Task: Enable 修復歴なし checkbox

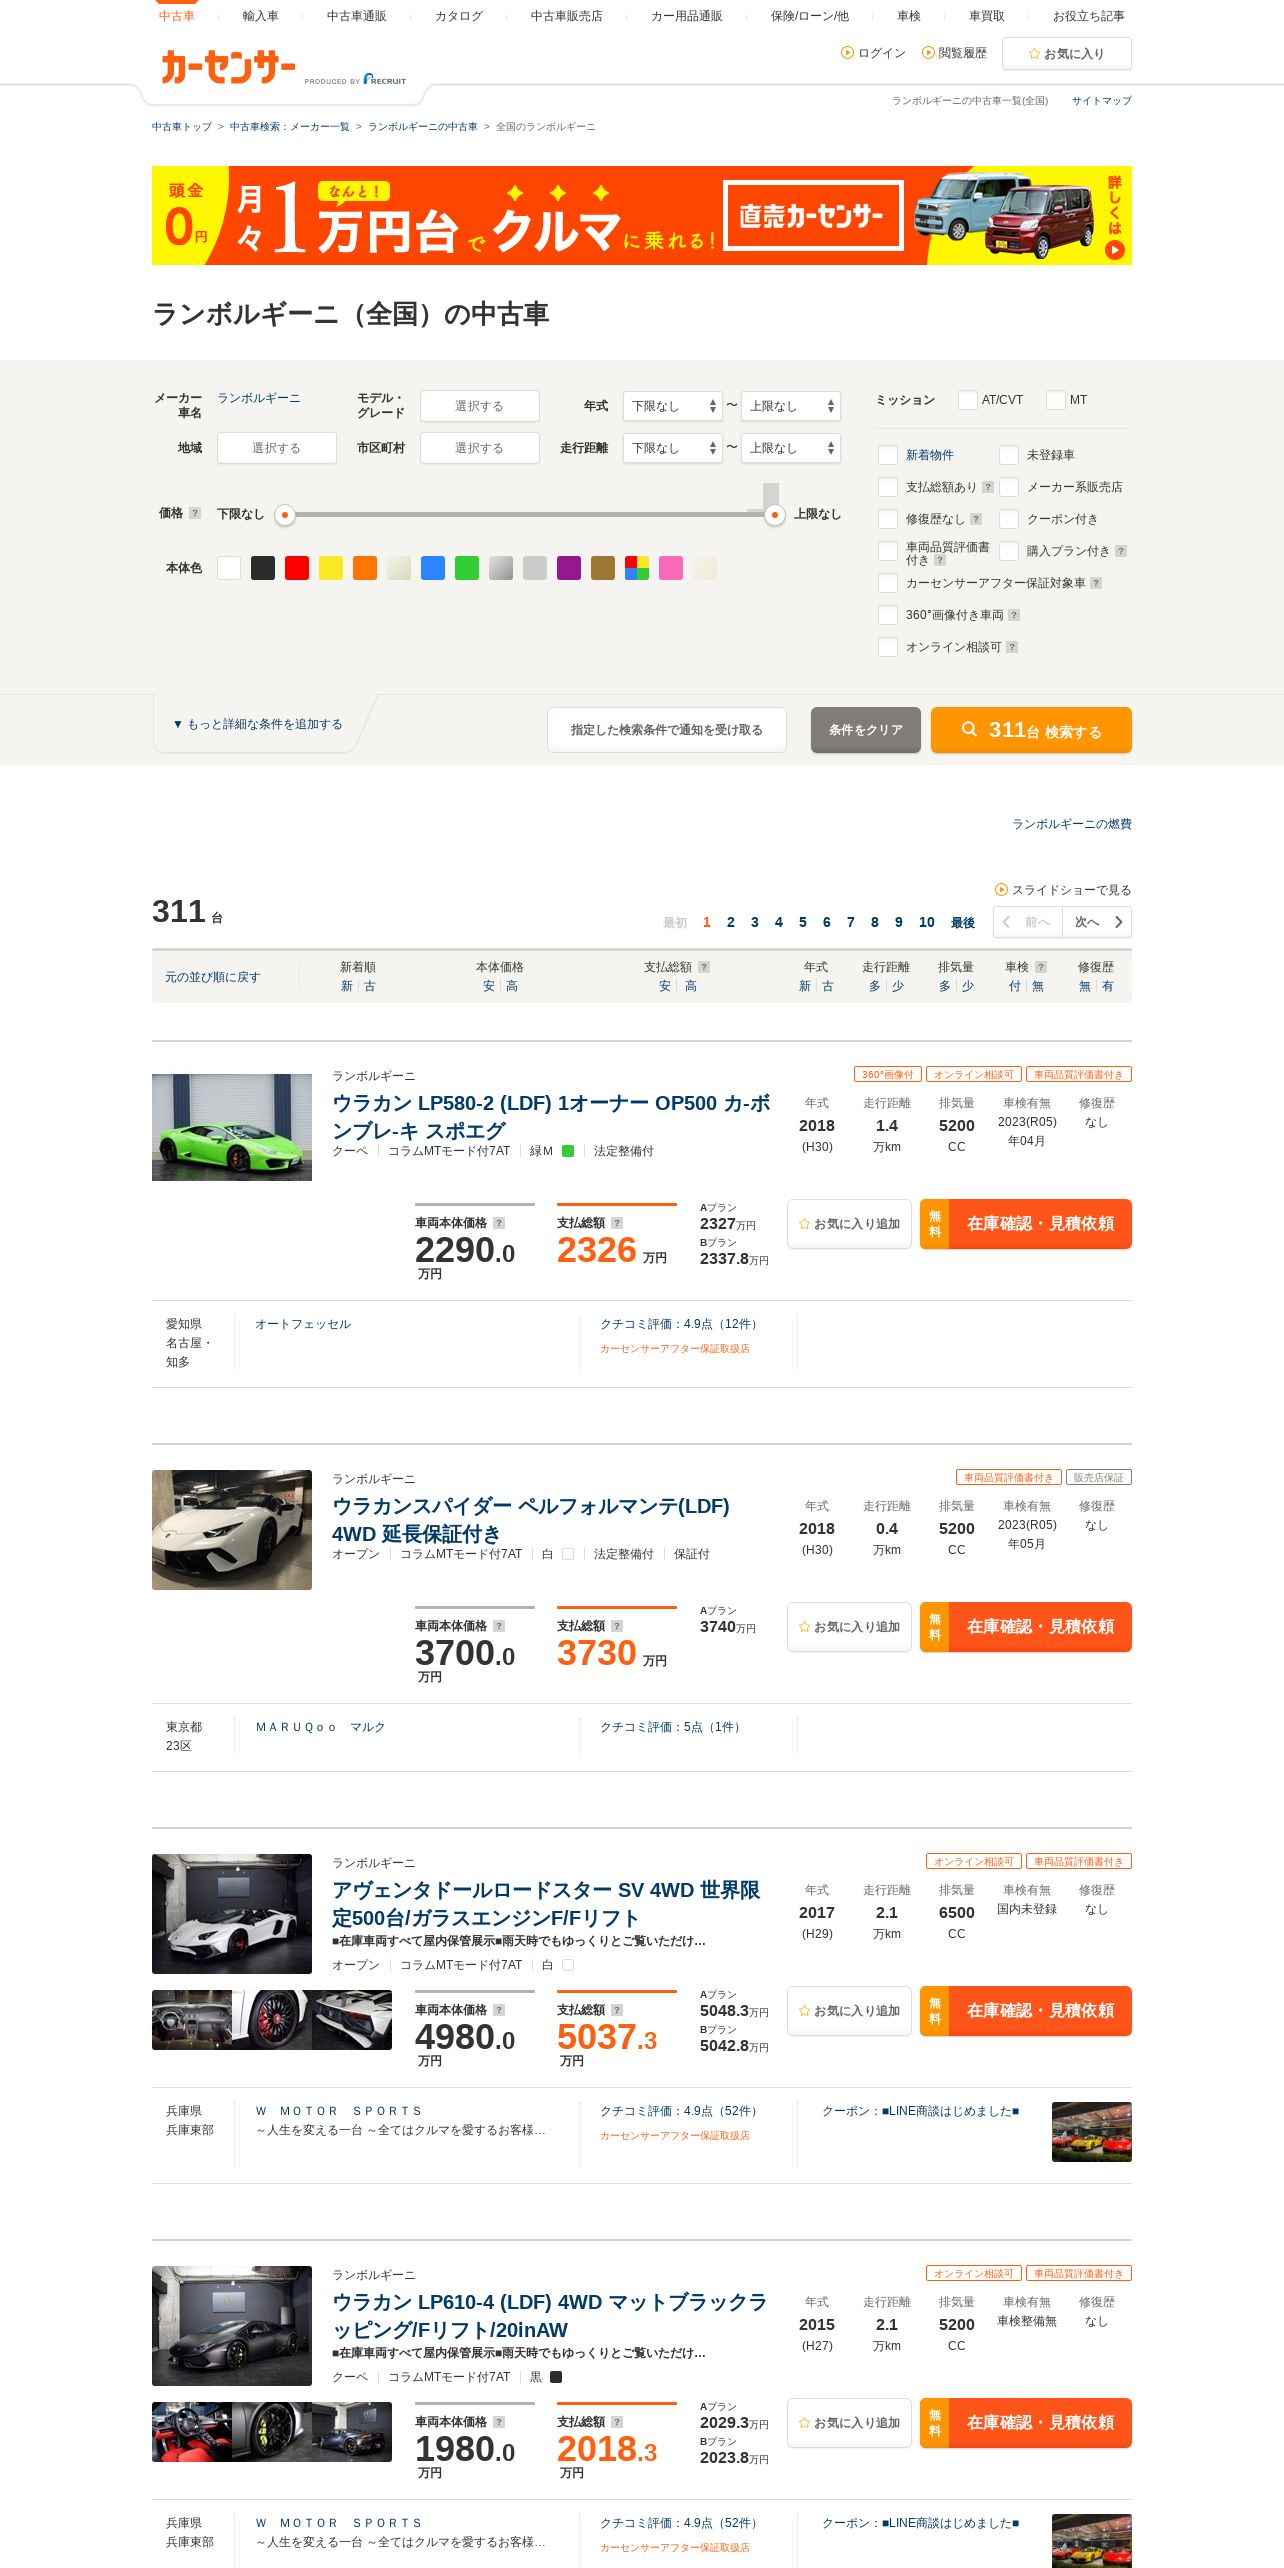Action: 887,519
